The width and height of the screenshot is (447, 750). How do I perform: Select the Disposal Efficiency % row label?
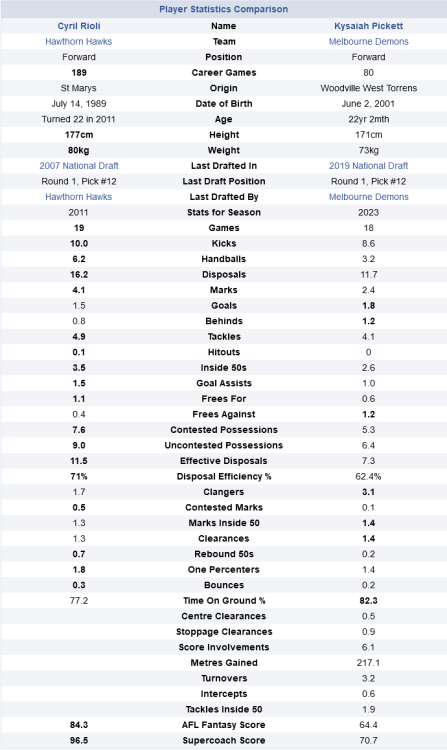pyautogui.click(x=224, y=476)
